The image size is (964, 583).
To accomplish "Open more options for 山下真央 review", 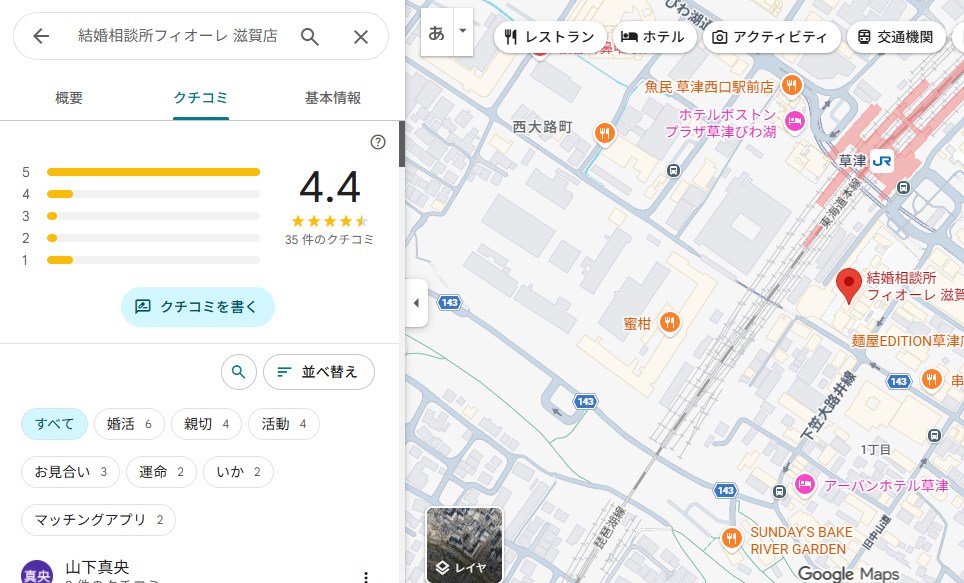I will pyautogui.click(x=366, y=576).
